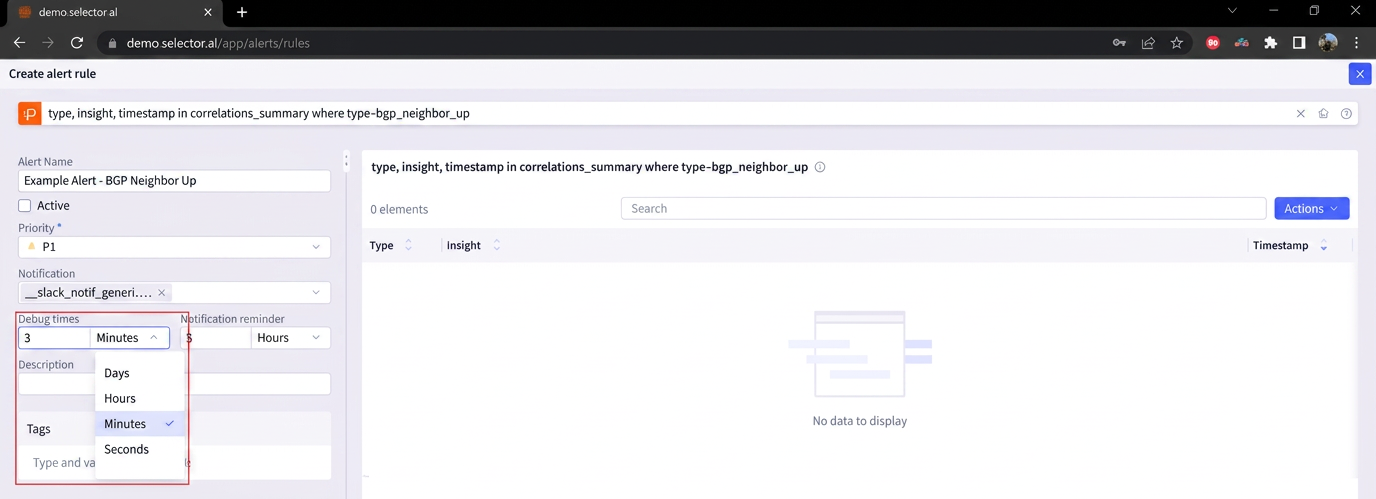Clear the query bar with its X icon
1376x499 pixels.
pyautogui.click(x=1301, y=114)
